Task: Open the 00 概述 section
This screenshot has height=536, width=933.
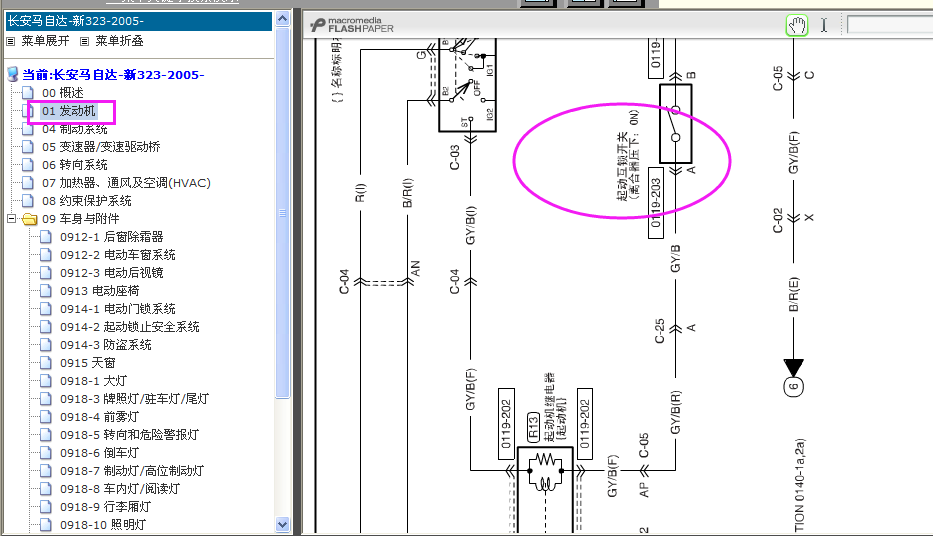Action: [62, 93]
